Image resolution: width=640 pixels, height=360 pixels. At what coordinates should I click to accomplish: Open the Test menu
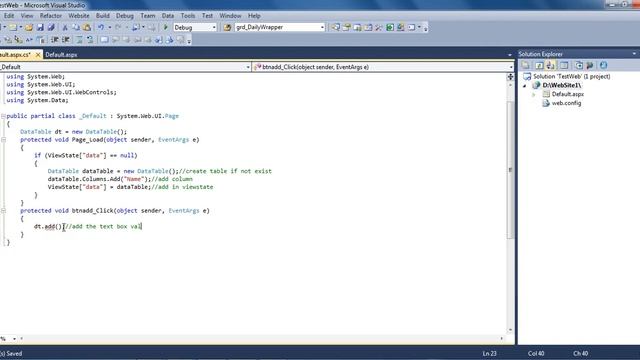coord(207,16)
